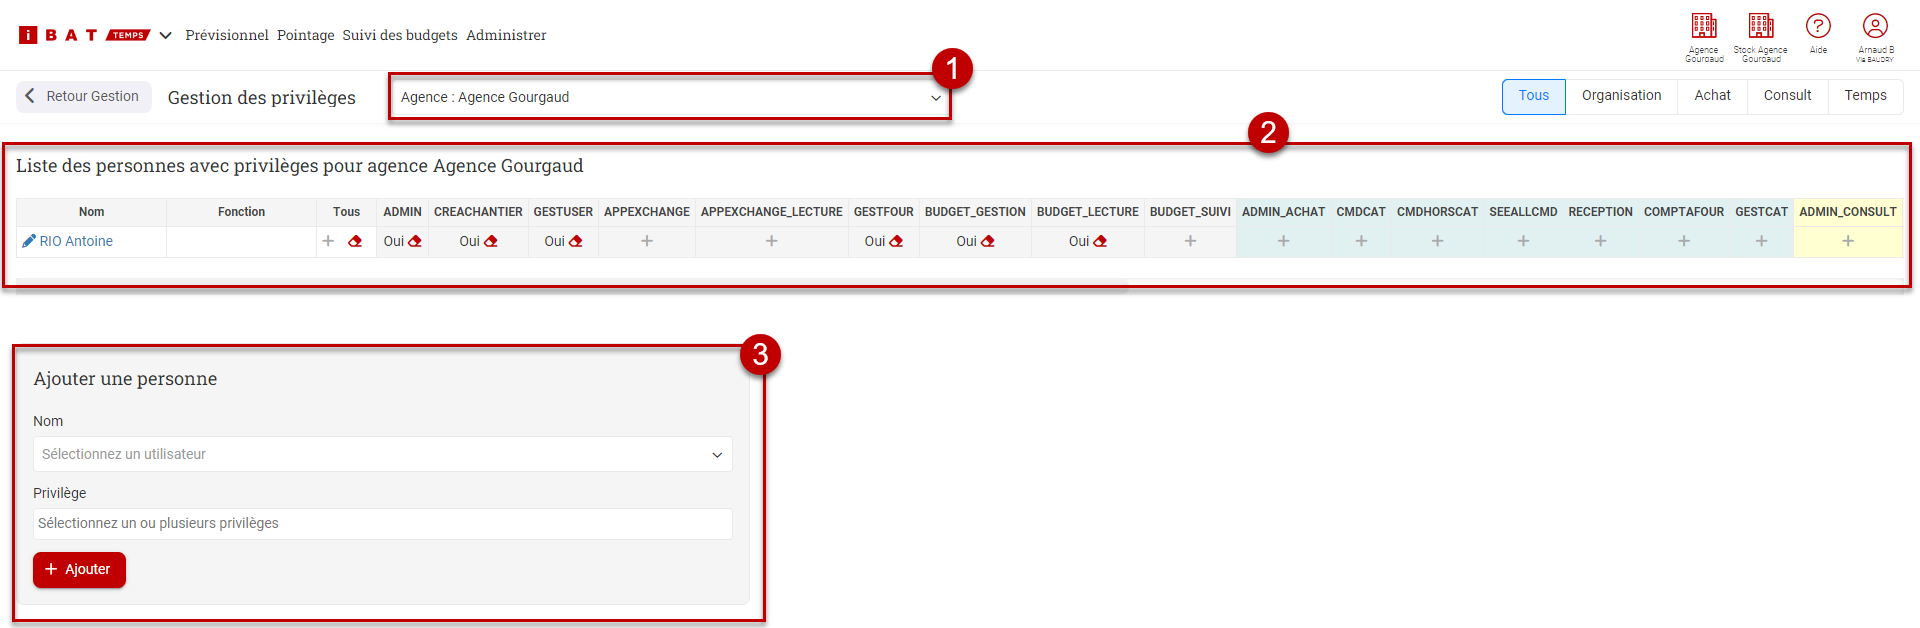Go back using Retour Gestion button

pyautogui.click(x=83, y=96)
